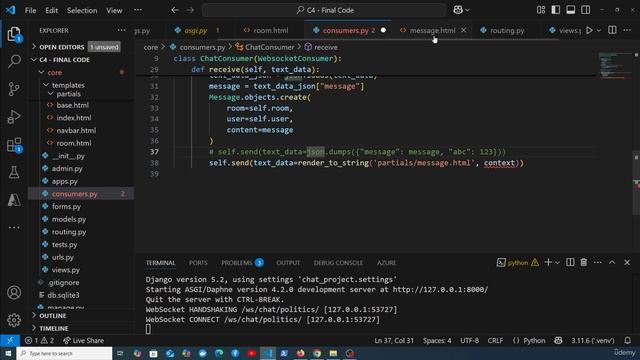Show additional activity bar views
The image size is (640, 360).
tap(14, 227)
